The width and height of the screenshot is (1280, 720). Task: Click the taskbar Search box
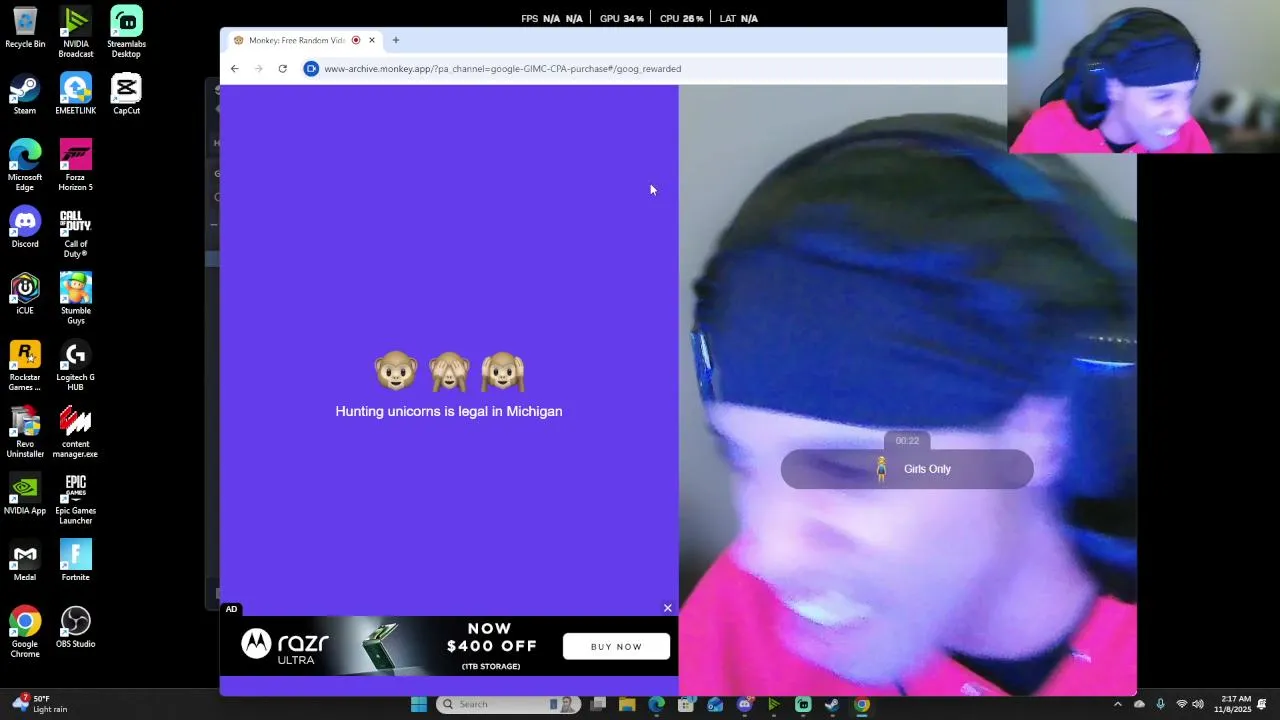[x=509, y=704]
